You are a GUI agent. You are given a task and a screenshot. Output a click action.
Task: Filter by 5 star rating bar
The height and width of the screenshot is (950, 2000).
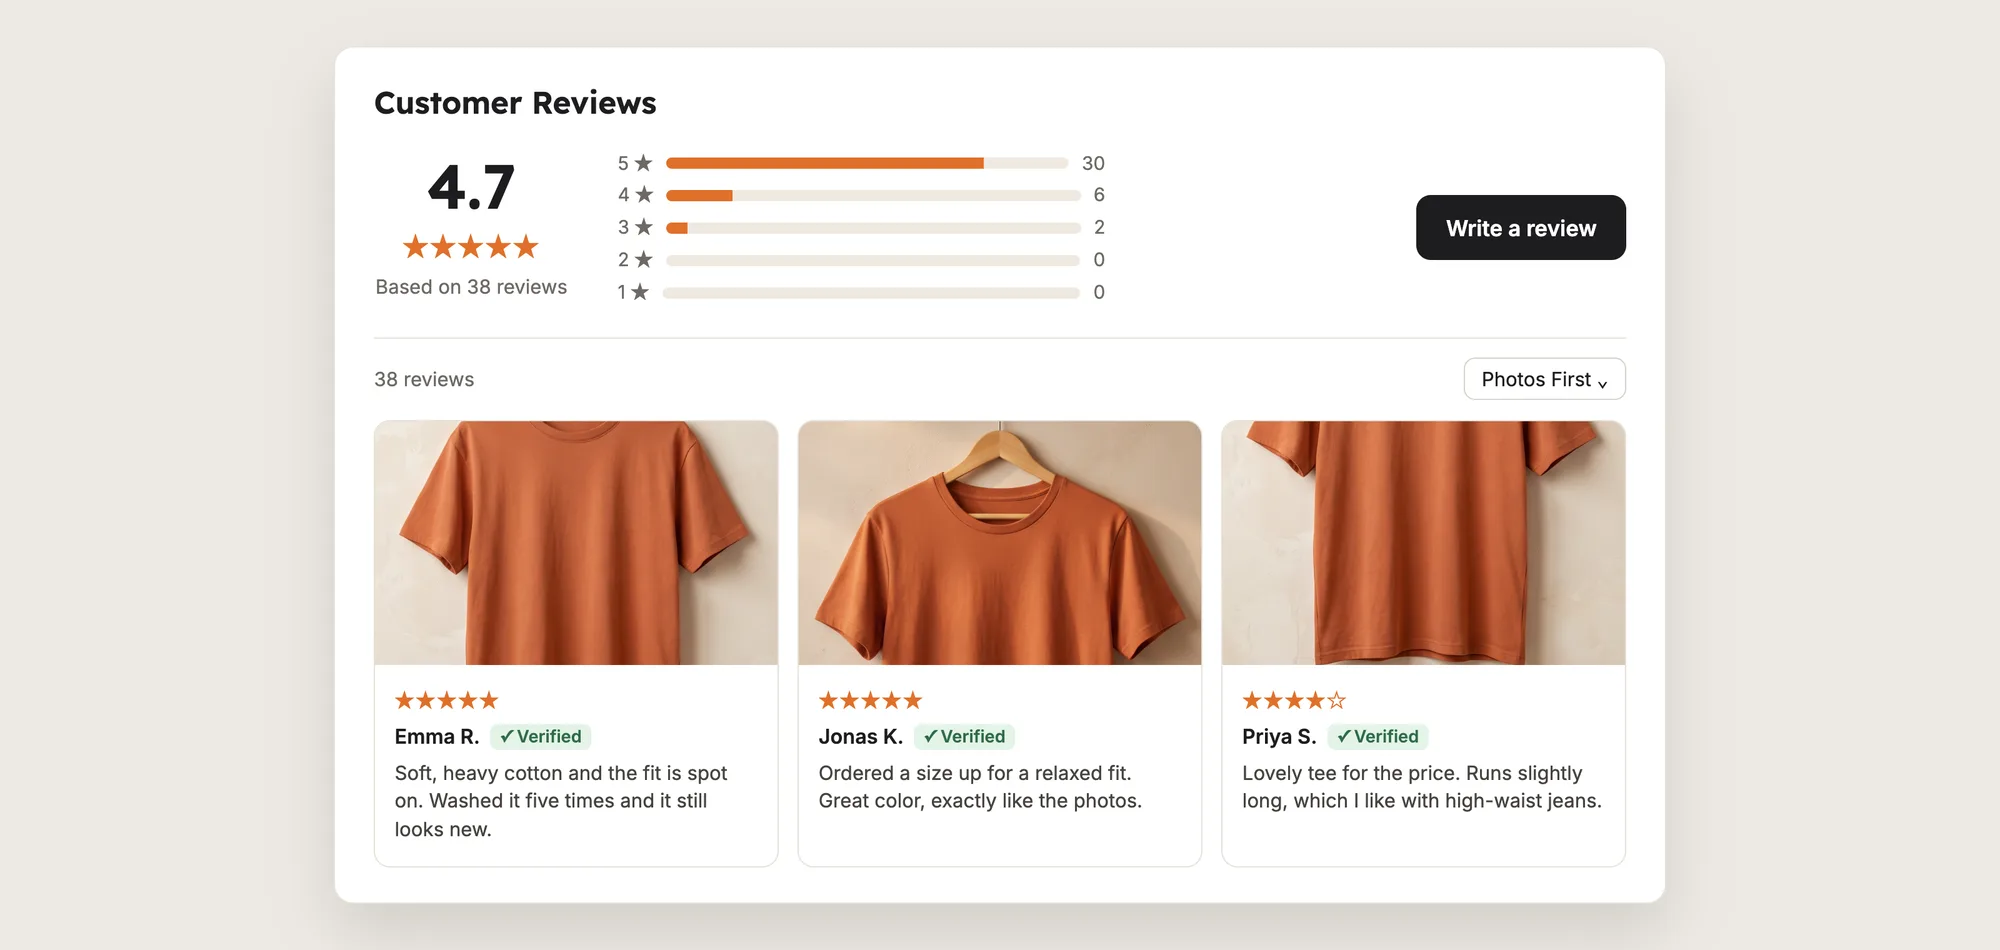click(x=867, y=163)
